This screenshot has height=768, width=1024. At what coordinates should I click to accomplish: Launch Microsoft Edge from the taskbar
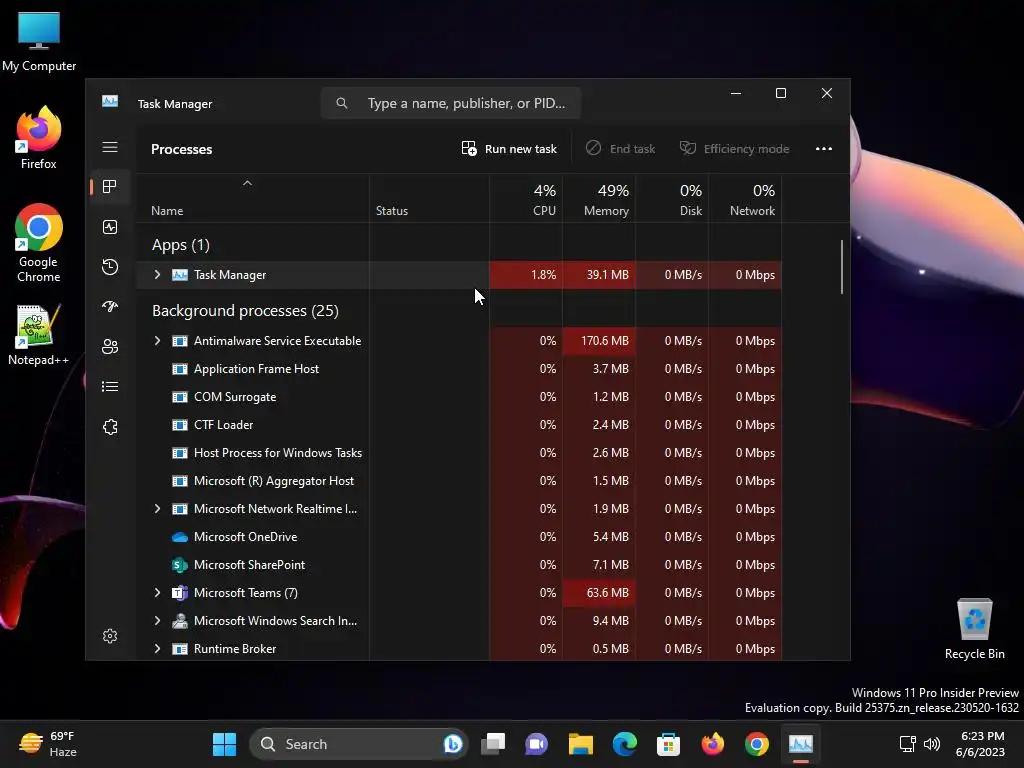[625, 744]
